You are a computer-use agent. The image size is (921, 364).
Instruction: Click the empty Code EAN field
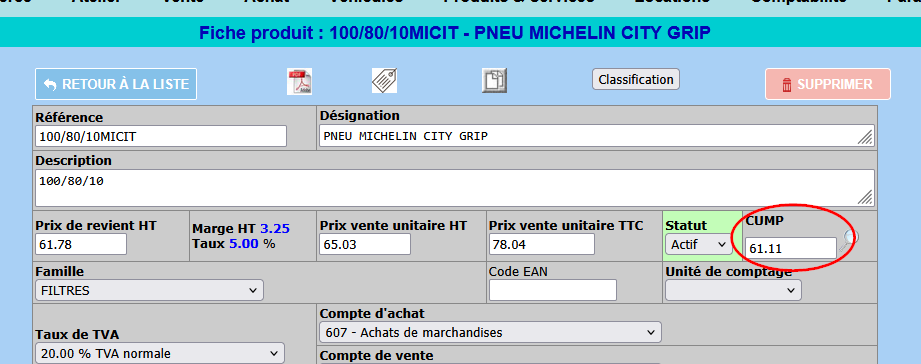coord(553,290)
